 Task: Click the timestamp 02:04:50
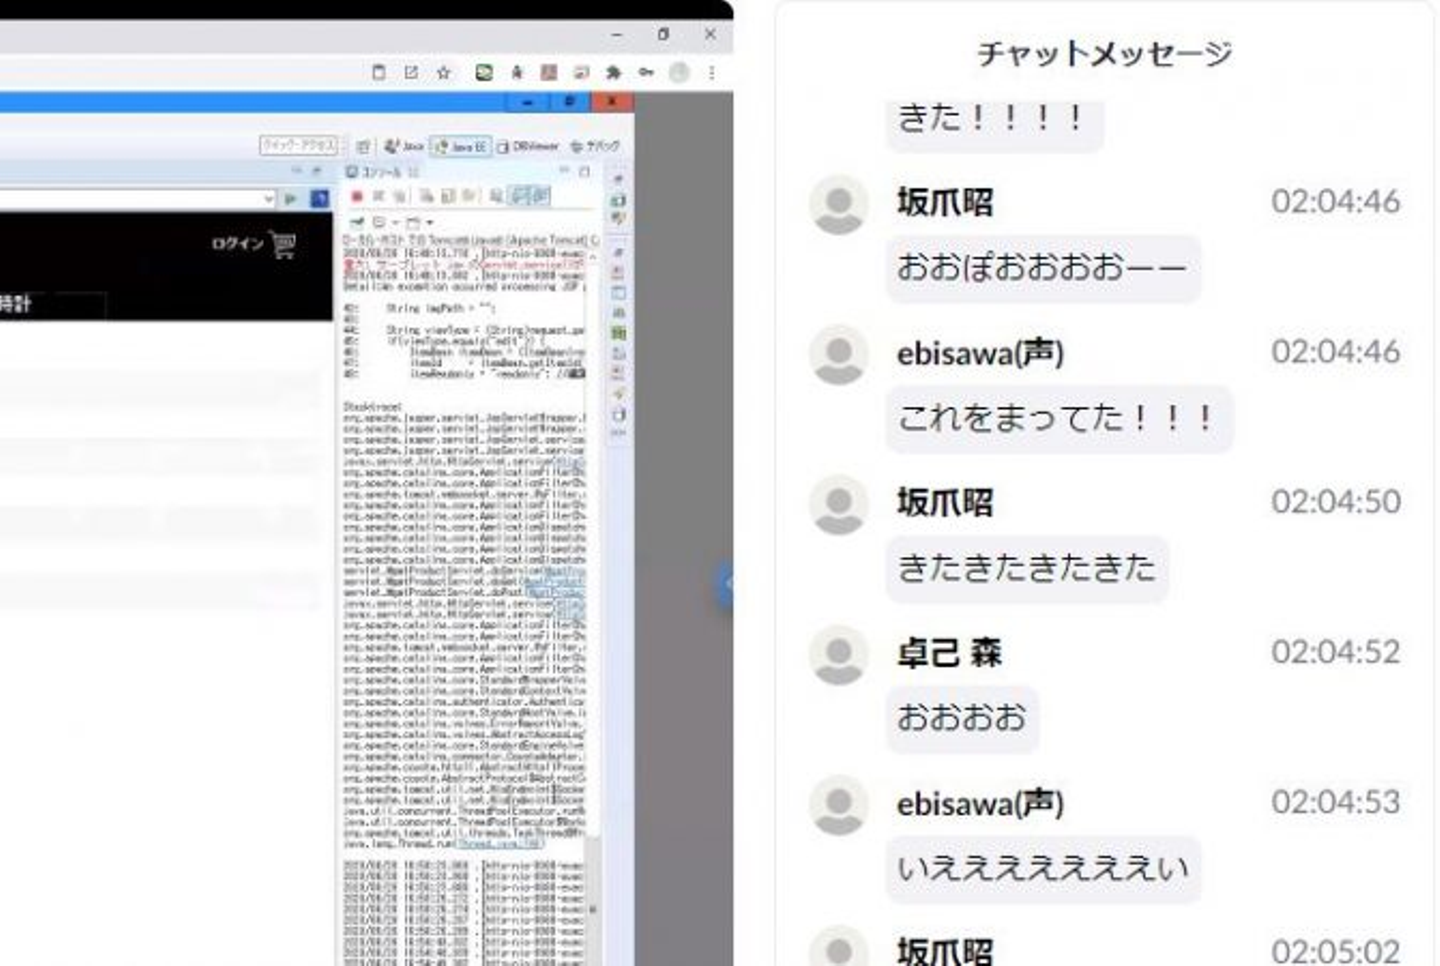tap(1336, 501)
